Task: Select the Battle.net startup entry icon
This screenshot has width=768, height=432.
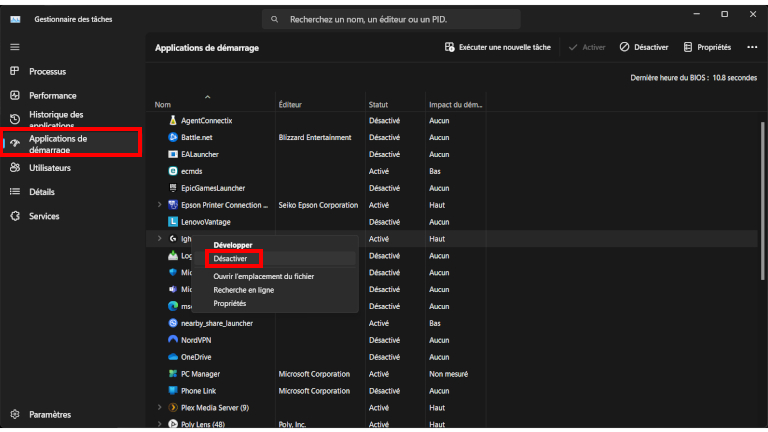Action: (x=173, y=137)
